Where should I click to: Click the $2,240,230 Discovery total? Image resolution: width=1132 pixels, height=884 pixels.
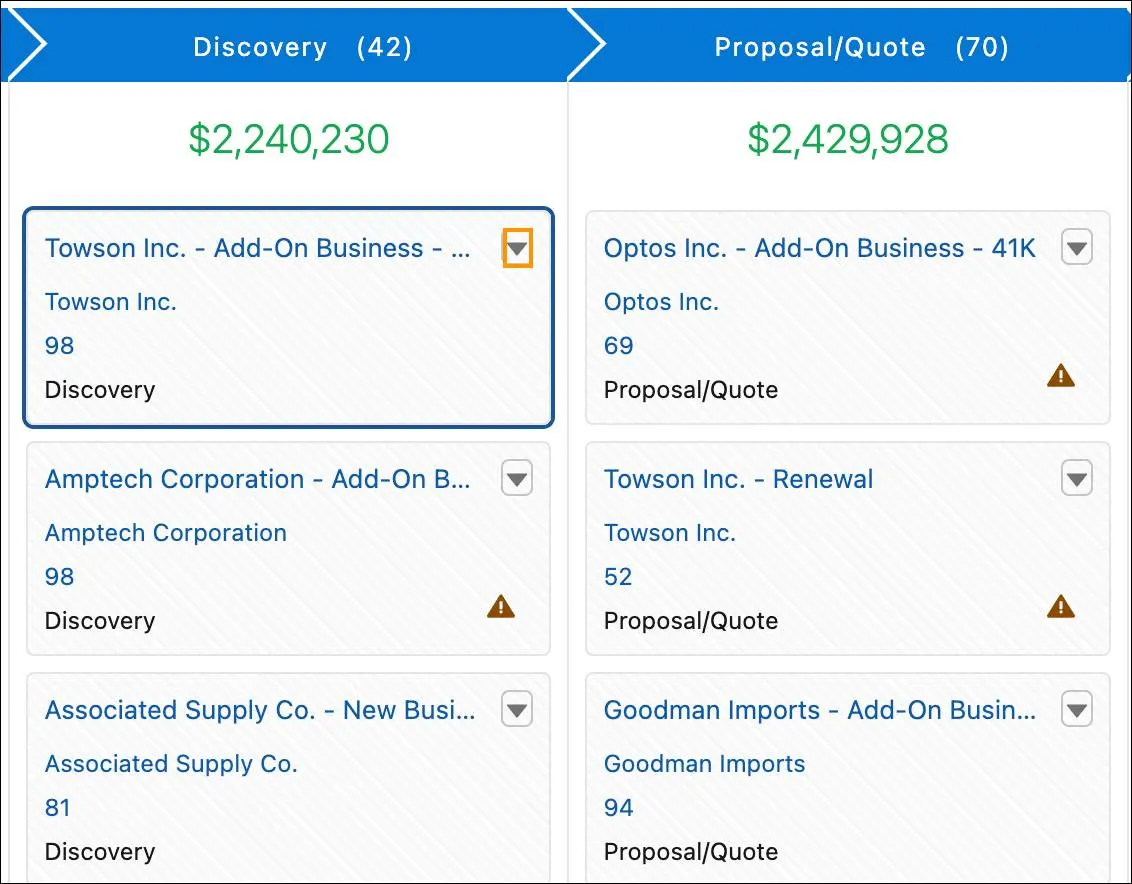pos(289,140)
